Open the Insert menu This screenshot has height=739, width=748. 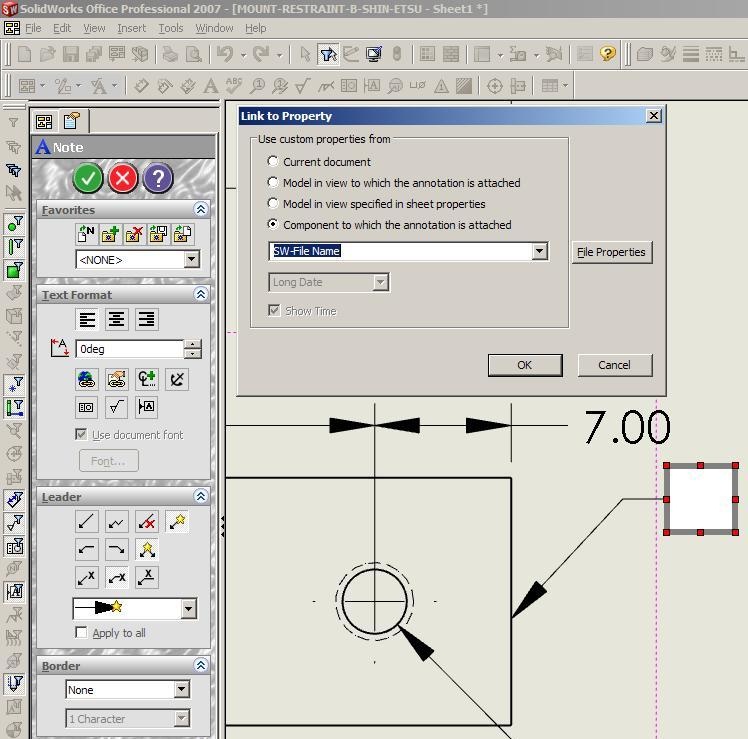tap(131, 28)
